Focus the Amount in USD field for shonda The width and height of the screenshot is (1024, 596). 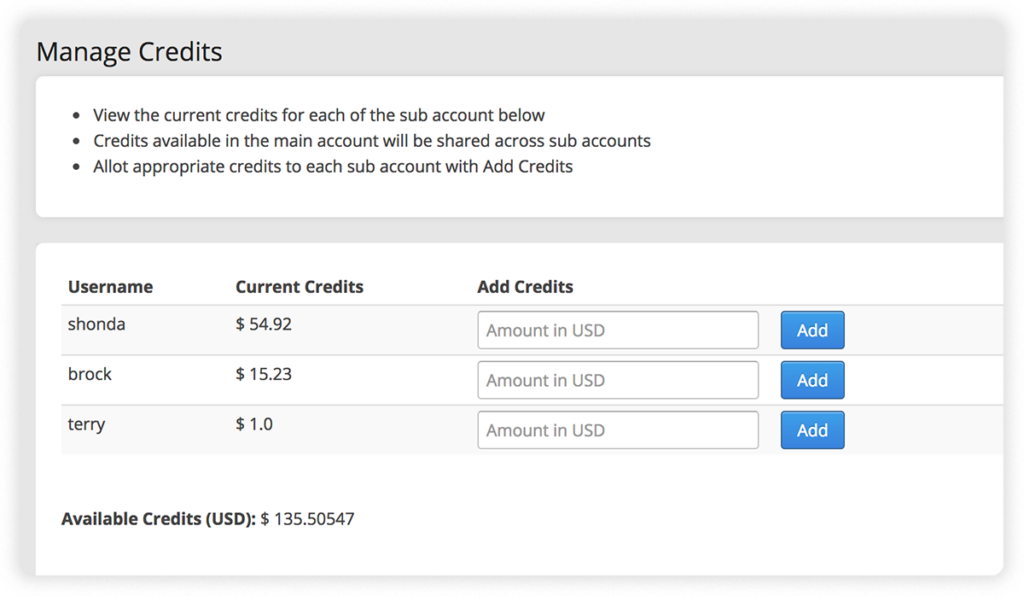[618, 330]
